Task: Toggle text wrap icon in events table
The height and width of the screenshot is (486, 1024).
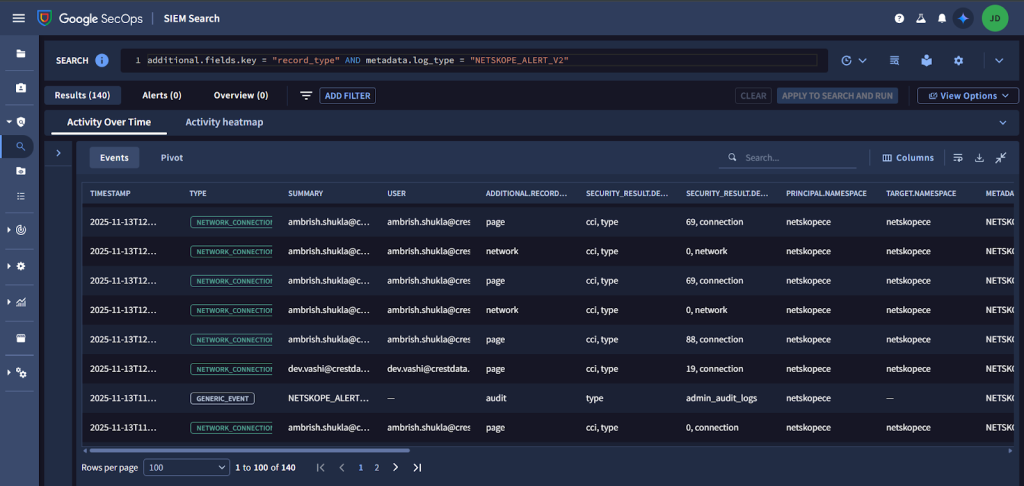Action: (958, 157)
